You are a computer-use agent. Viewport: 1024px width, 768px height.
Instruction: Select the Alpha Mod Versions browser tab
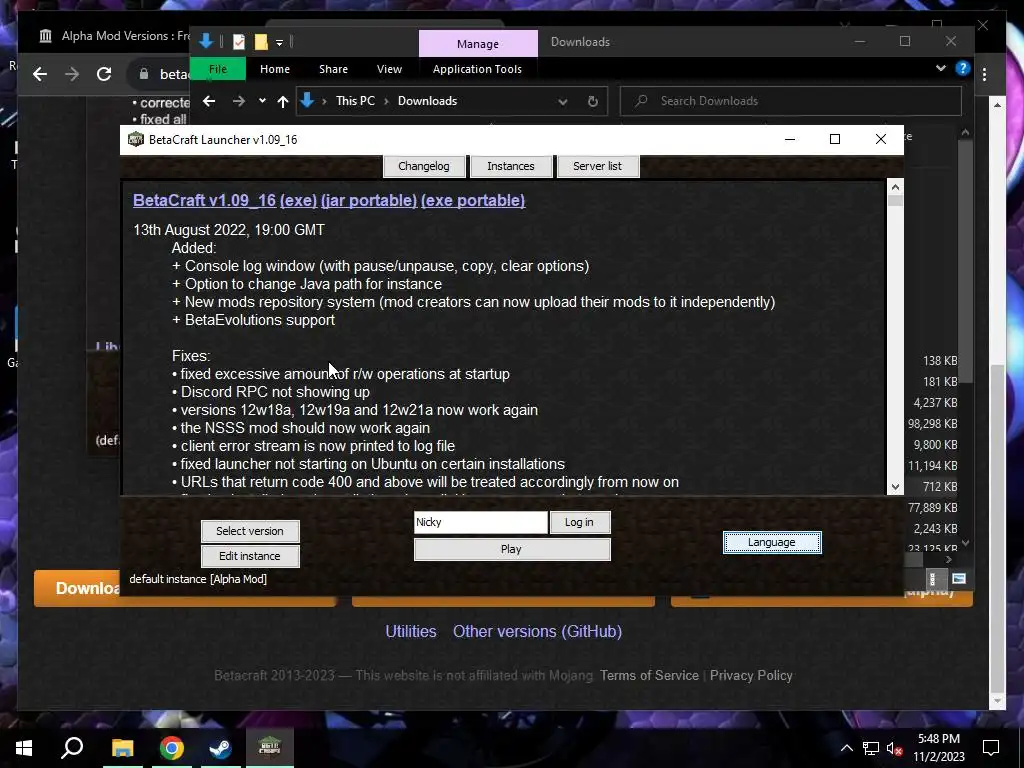coord(114,36)
